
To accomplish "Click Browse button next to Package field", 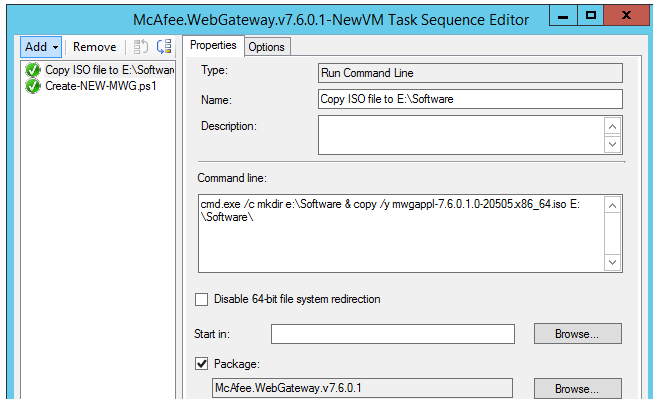I will click(x=578, y=389).
